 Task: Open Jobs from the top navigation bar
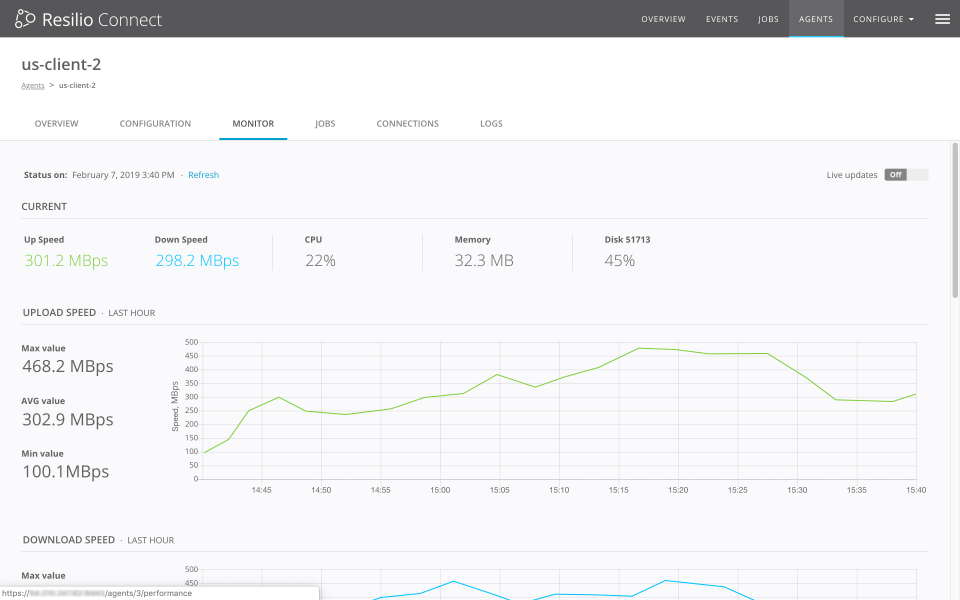click(x=768, y=18)
